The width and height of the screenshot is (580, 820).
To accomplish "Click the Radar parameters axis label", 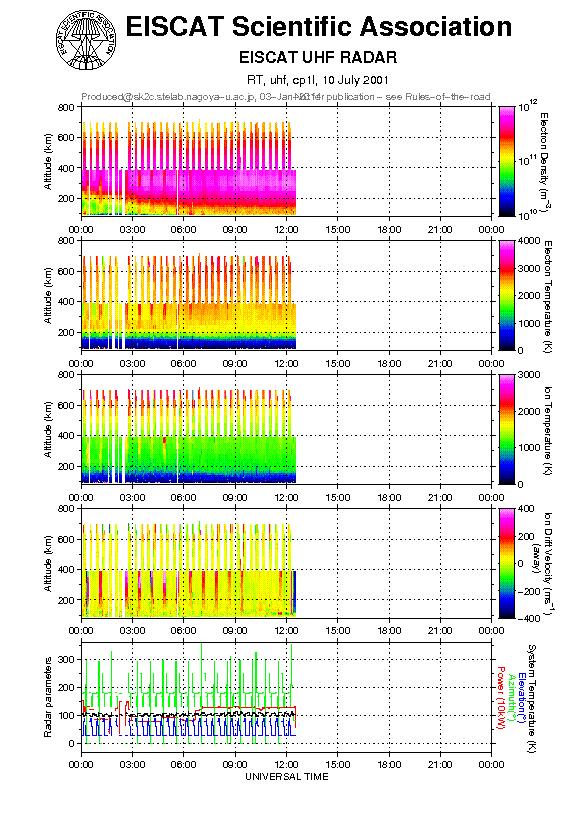I will 48,697.
